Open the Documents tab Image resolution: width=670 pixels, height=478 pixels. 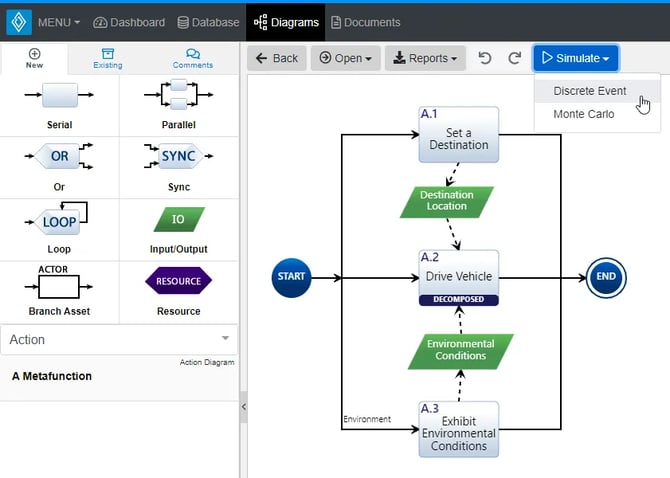(366, 22)
